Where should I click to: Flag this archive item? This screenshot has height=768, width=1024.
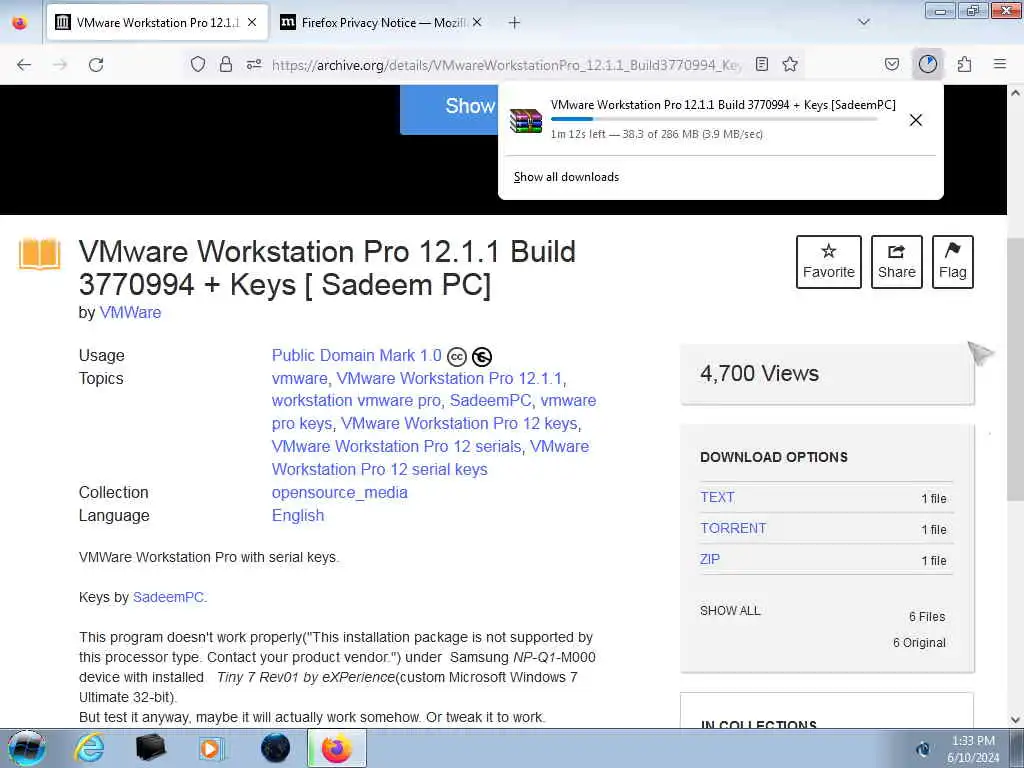coord(953,262)
